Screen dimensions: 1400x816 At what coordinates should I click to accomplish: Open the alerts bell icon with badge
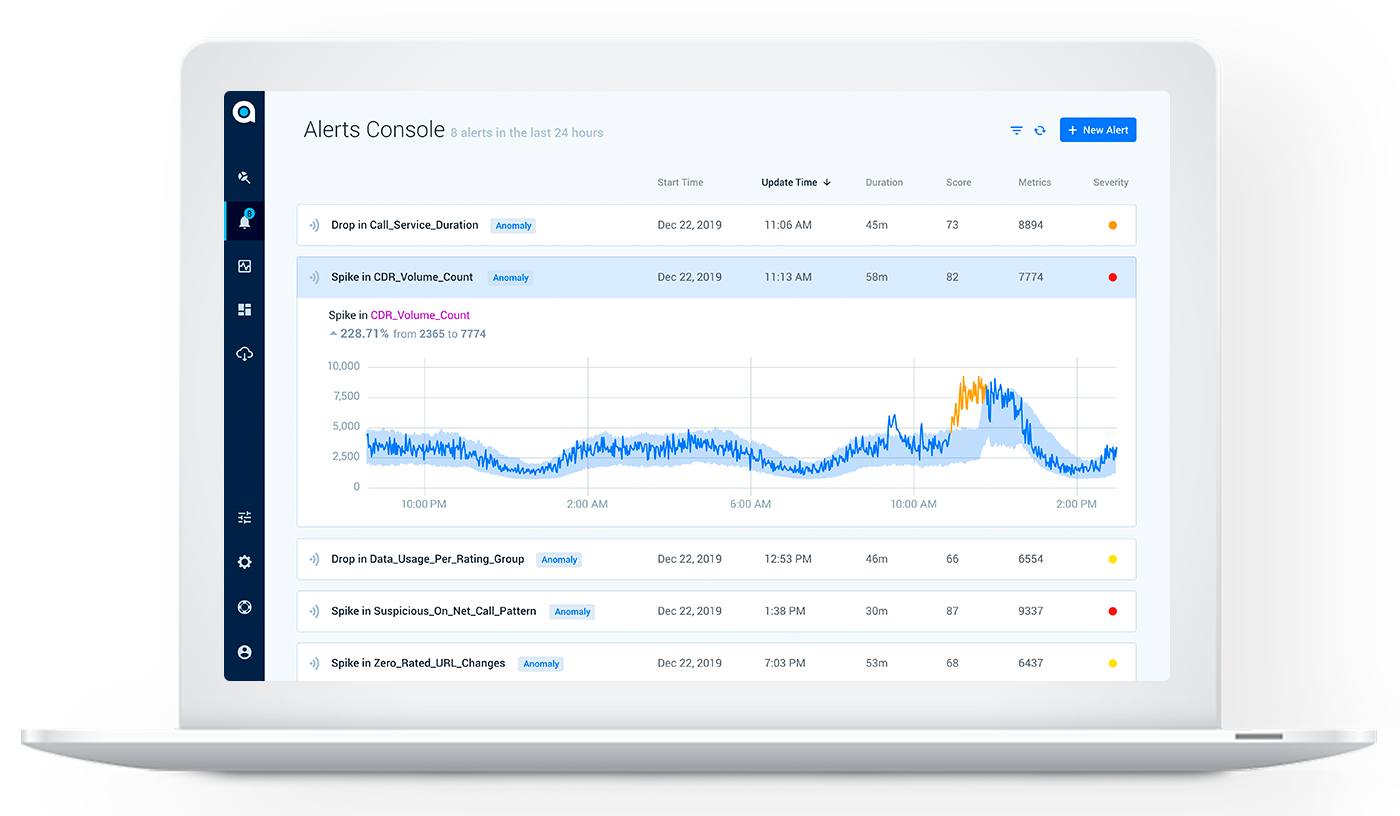point(244,220)
